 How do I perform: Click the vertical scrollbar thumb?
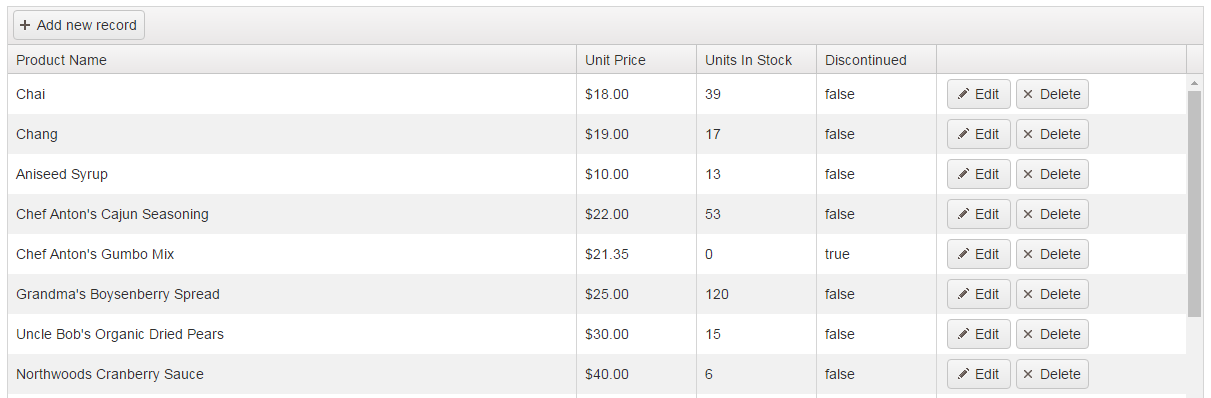click(x=1194, y=204)
